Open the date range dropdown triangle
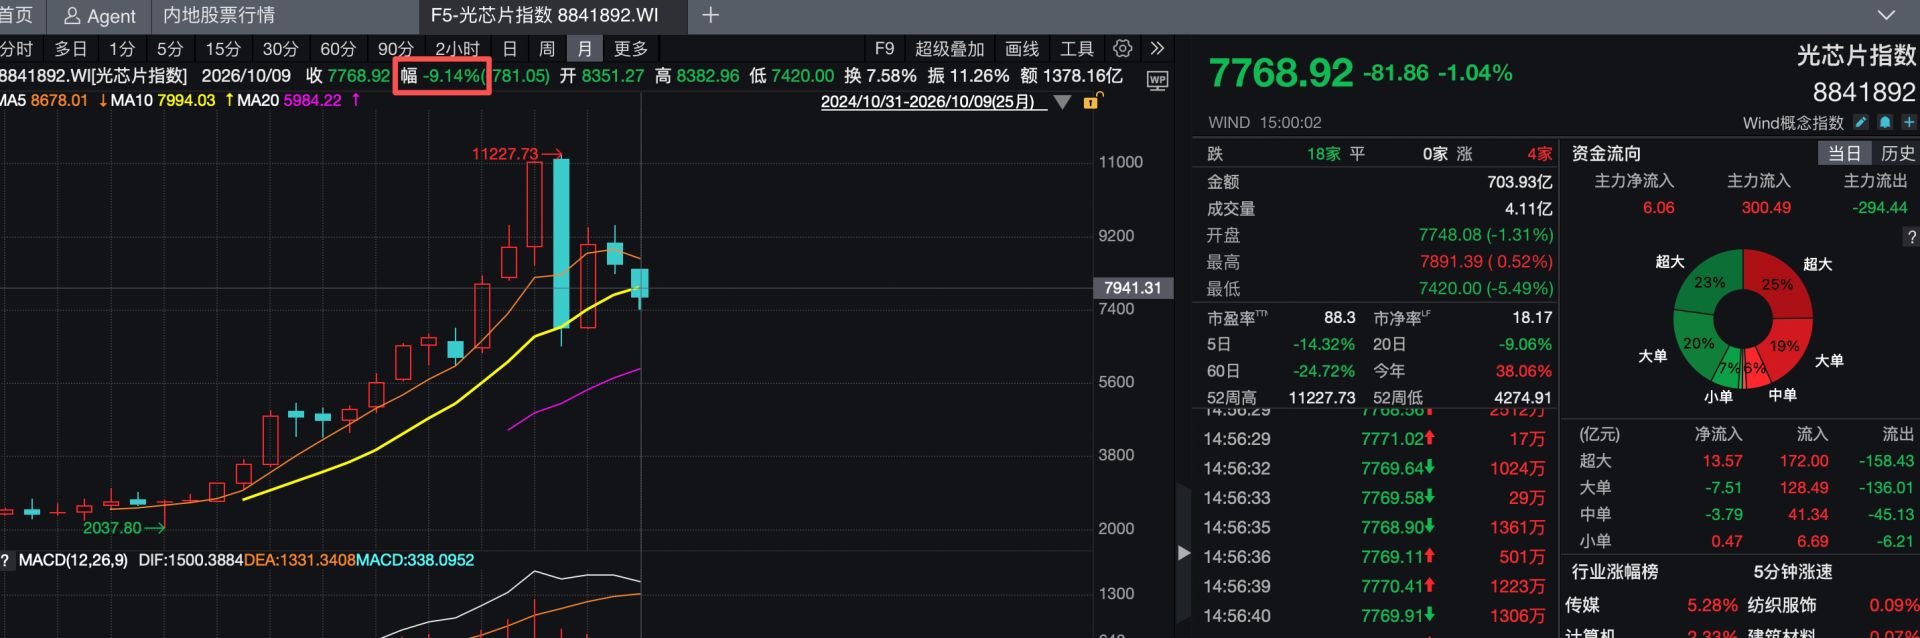Screen dimensions: 1920x638 (x=1063, y=102)
